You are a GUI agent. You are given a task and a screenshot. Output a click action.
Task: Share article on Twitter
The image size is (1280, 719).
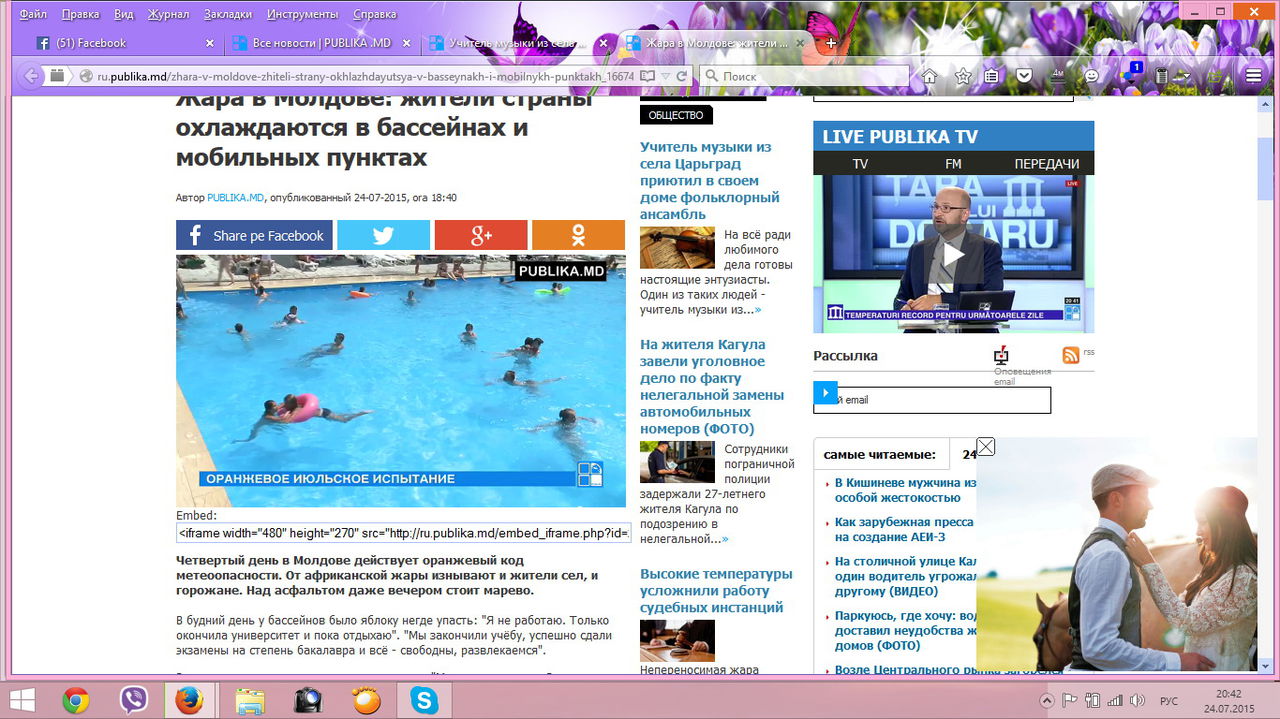click(x=383, y=235)
